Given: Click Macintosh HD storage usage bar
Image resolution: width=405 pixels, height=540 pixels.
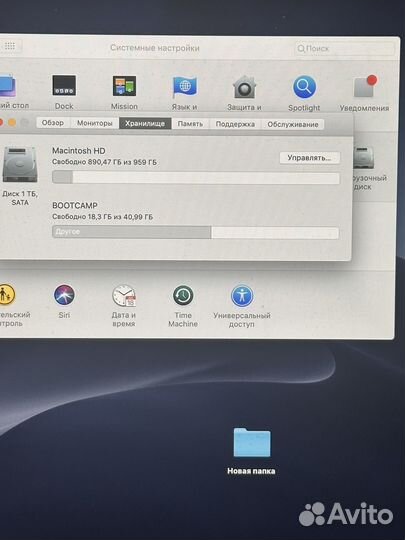Looking at the screenshot, I should tap(196, 178).
